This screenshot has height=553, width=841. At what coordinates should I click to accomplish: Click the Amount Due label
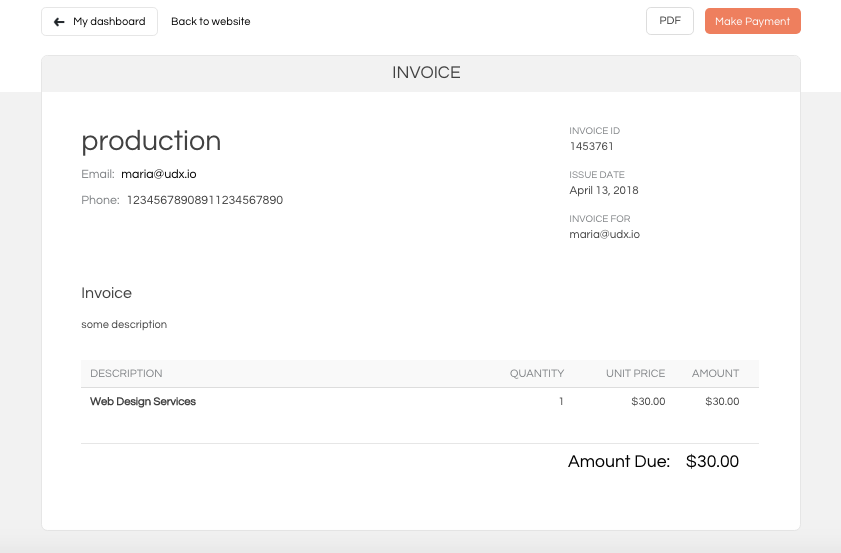[x=619, y=461]
